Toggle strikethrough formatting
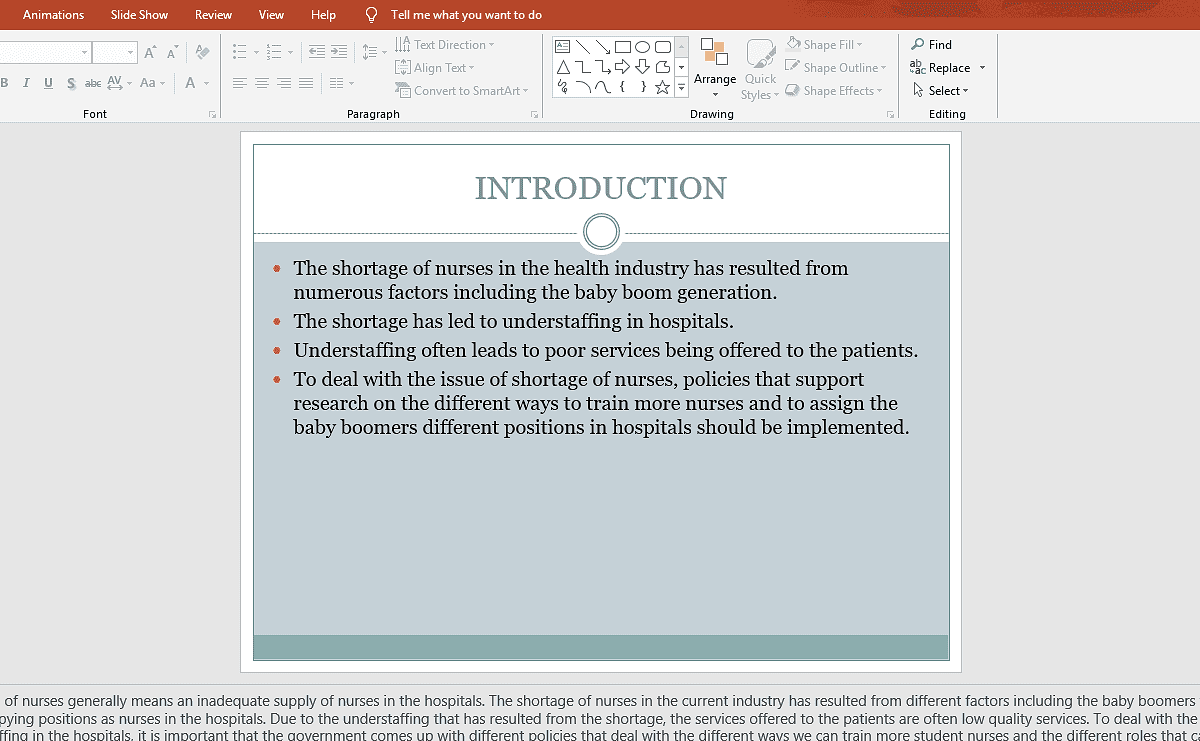 (93, 83)
